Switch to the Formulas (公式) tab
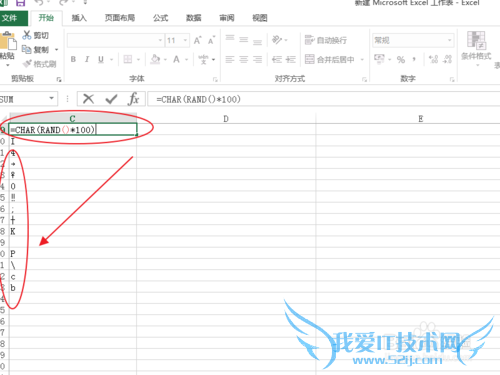Viewport: 500px width, 375px height. [x=160, y=18]
